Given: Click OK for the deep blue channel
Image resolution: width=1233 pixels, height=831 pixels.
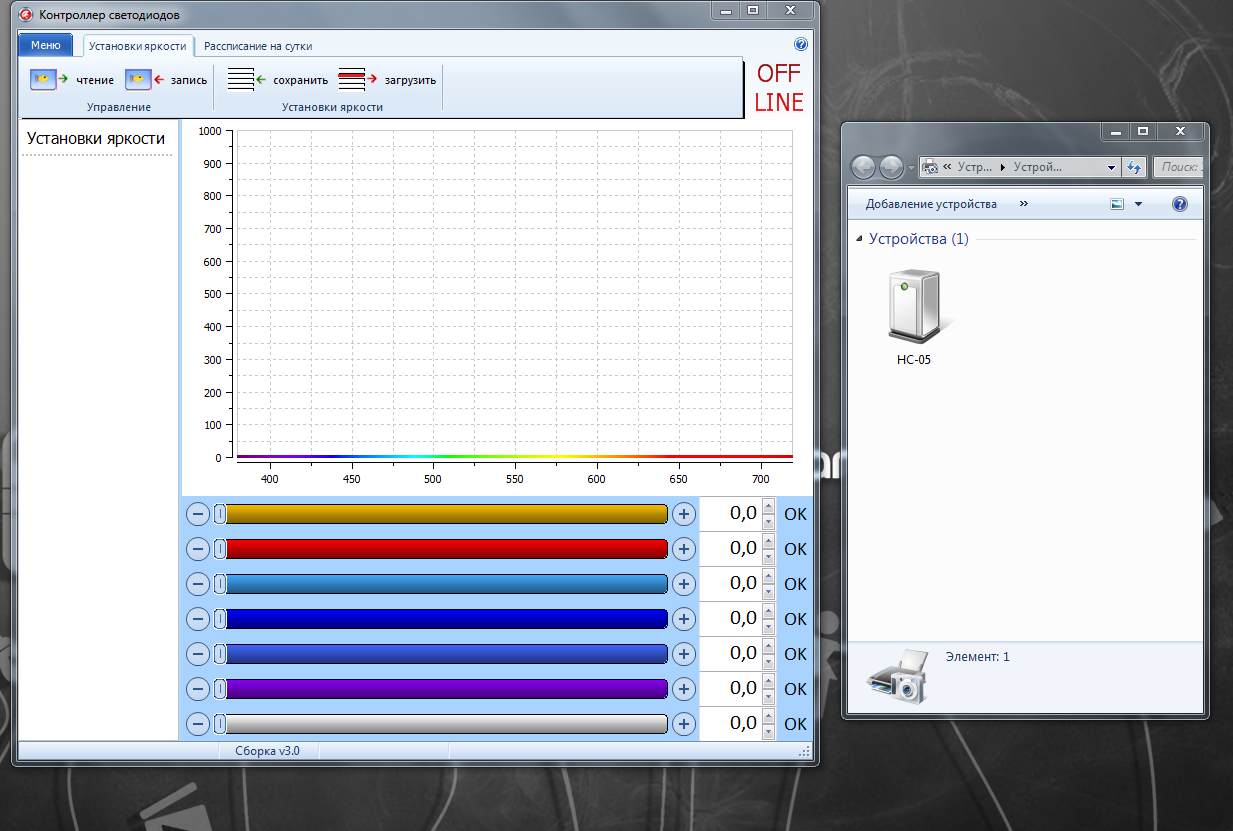Looking at the screenshot, I should (x=795, y=619).
